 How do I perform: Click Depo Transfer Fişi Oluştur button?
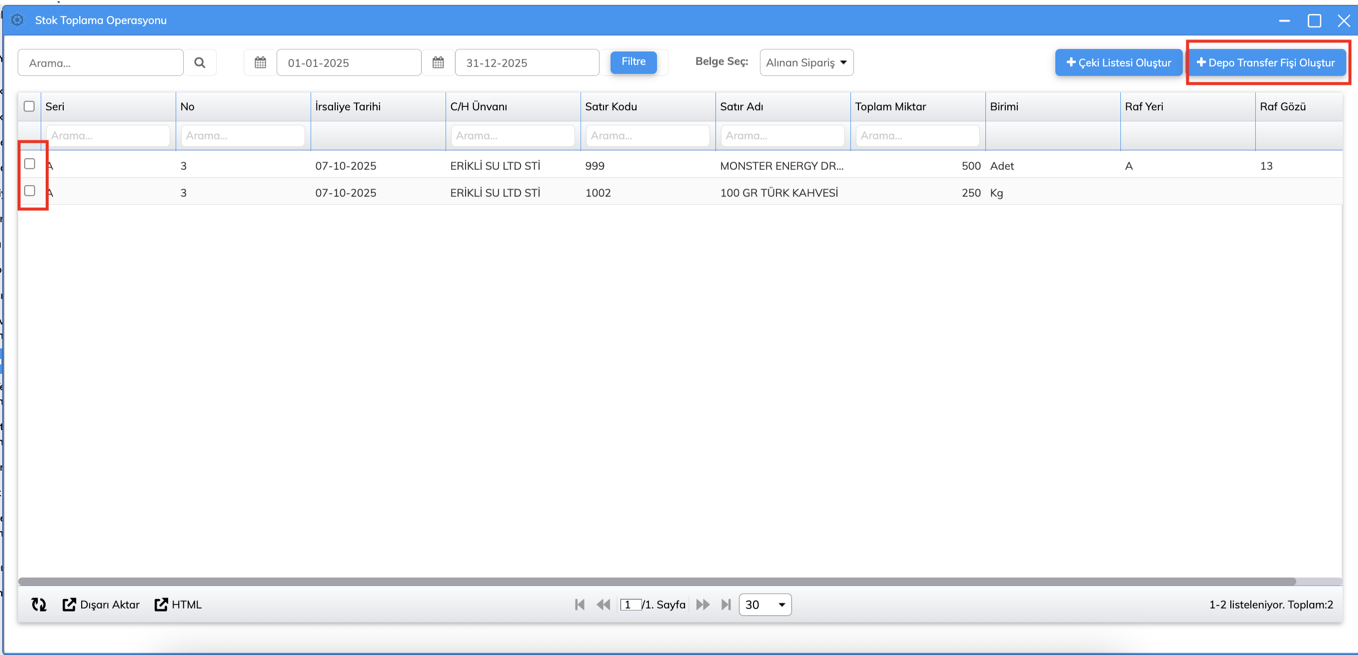point(1266,63)
